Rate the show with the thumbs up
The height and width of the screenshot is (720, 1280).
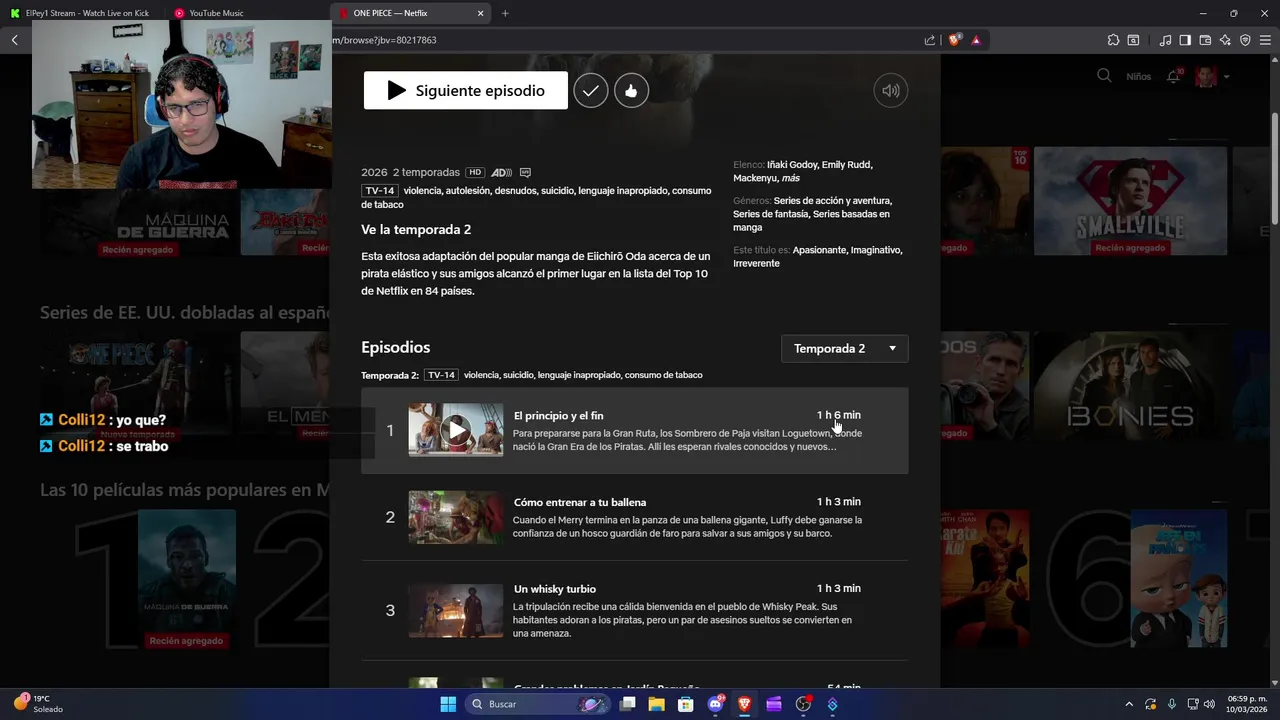click(x=631, y=91)
